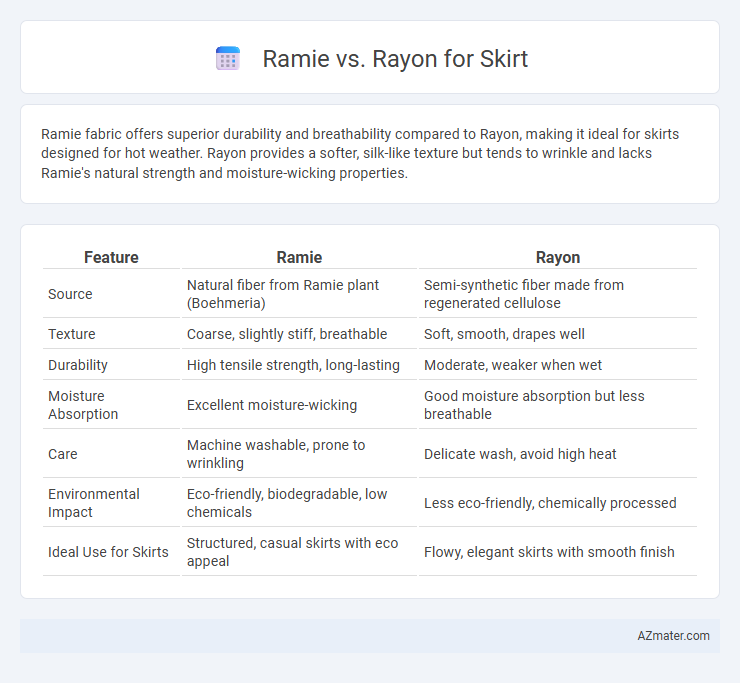
Task: Click the calendar grid icon beside the title
Action: [228, 59]
